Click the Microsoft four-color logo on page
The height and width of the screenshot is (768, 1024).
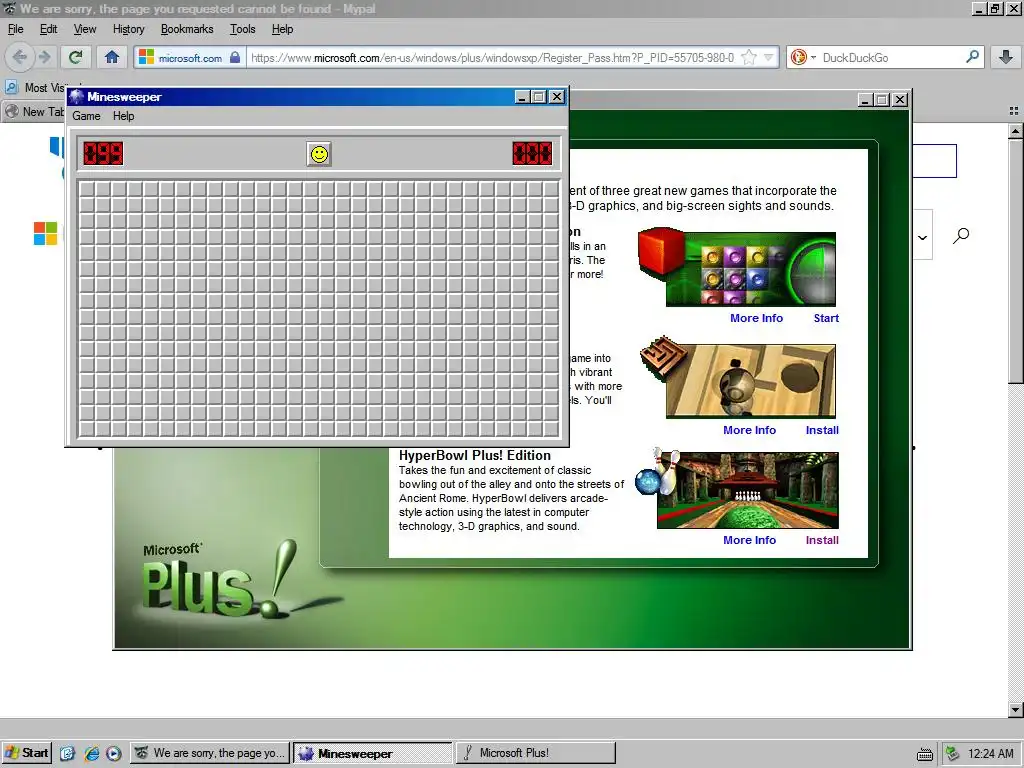coord(45,233)
